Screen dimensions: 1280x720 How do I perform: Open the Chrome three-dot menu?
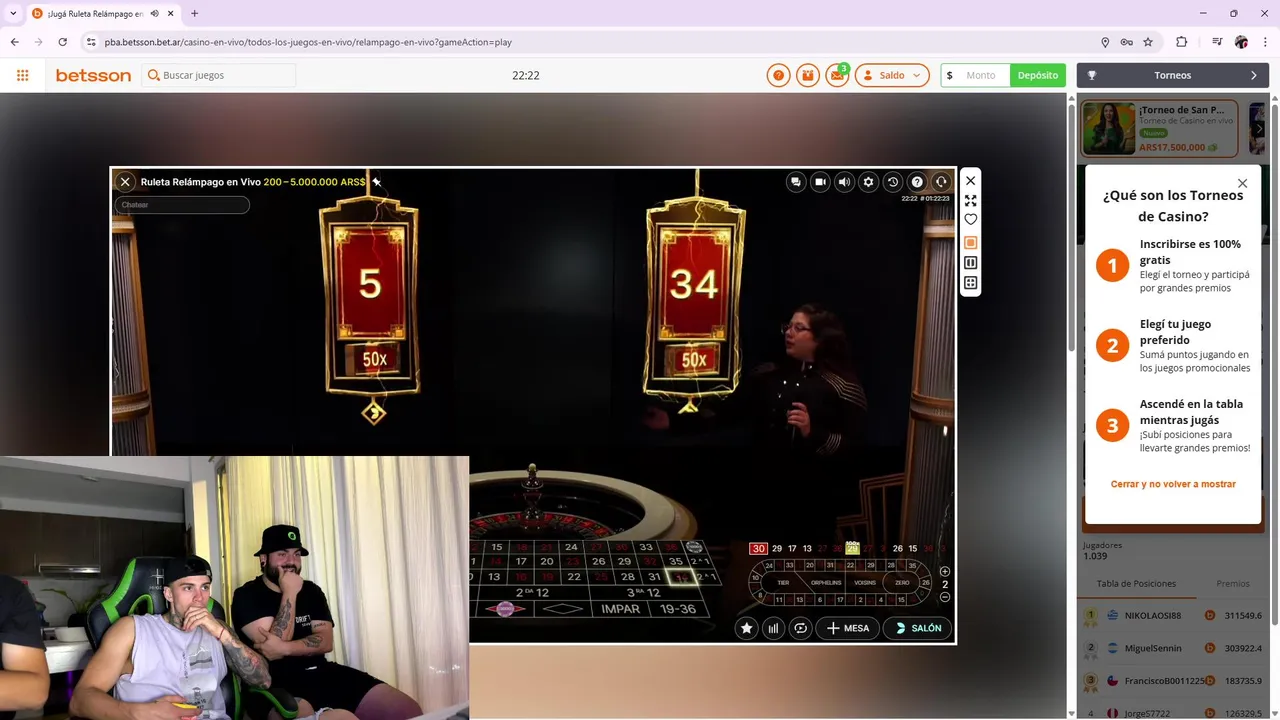click(x=1265, y=42)
